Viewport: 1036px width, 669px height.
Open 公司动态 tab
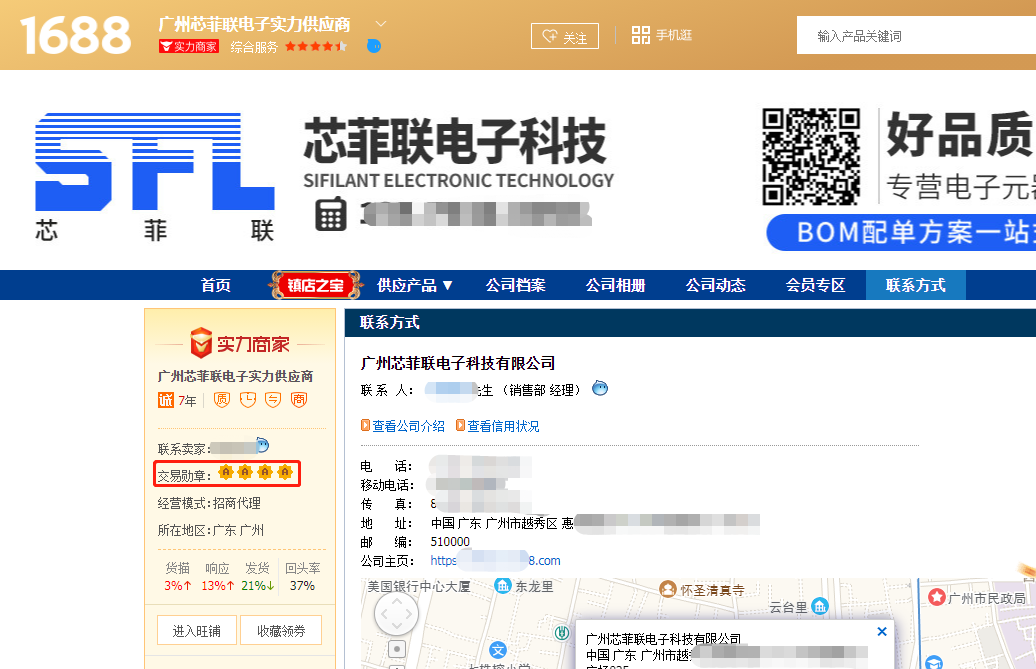(716, 285)
